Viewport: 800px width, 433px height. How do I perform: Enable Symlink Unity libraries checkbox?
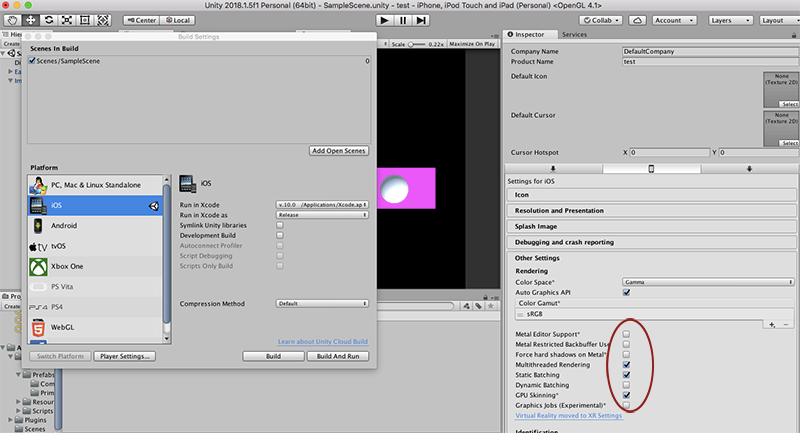point(280,225)
